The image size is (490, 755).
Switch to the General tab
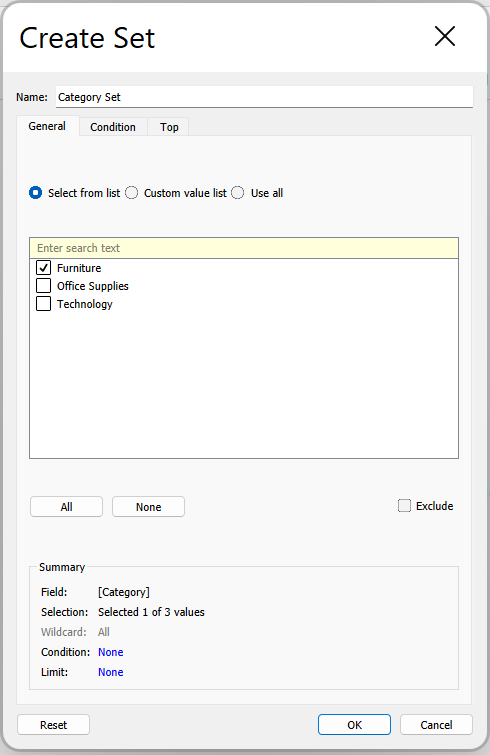47,126
